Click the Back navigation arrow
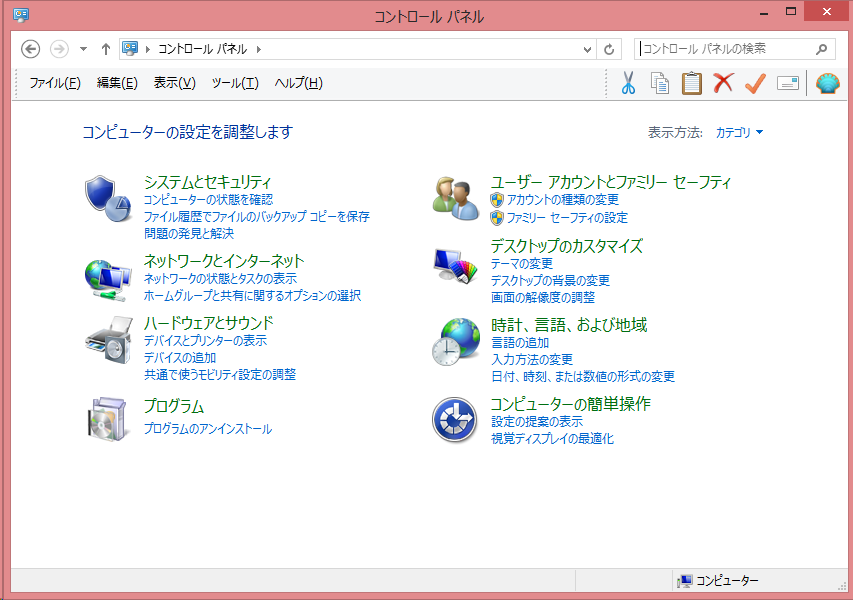This screenshot has width=853, height=600. tap(30, 49)
